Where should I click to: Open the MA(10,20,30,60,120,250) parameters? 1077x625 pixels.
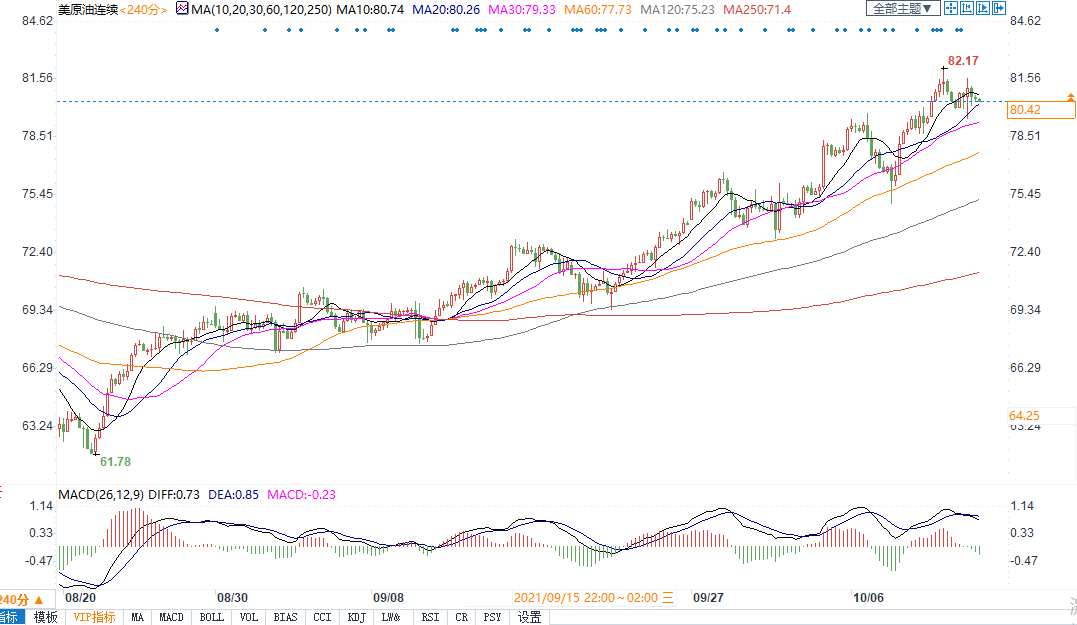(261, 9)
